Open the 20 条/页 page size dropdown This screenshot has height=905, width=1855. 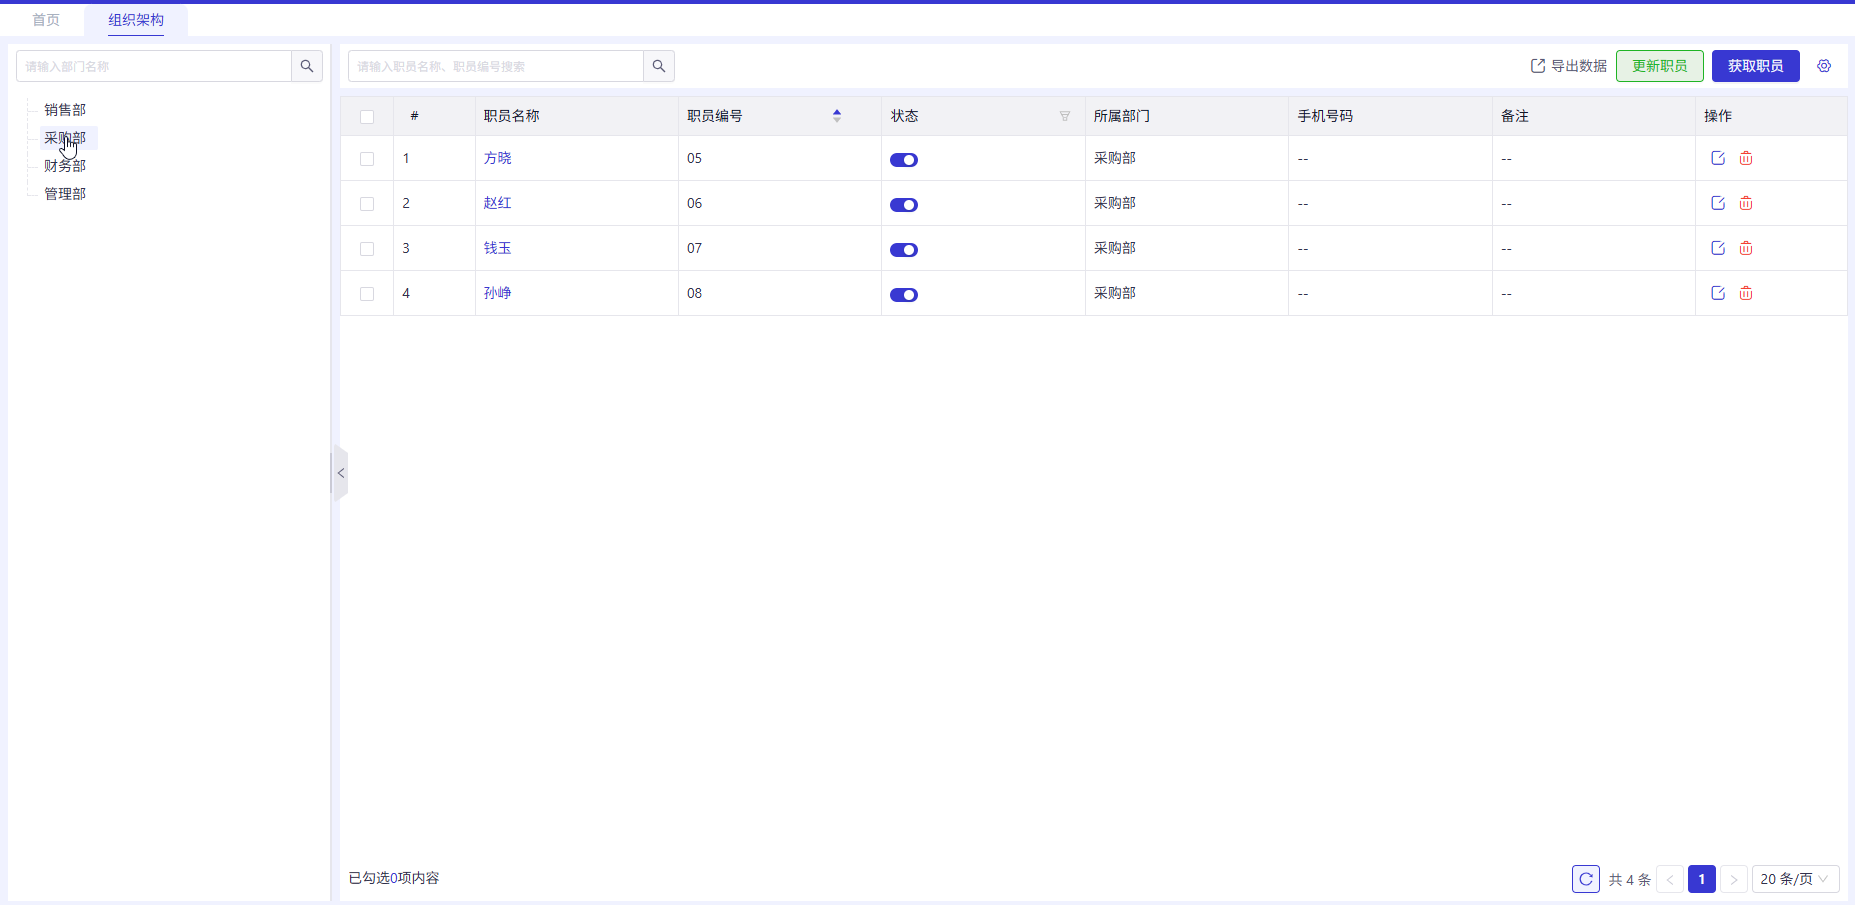click(x=1796, y=879)
